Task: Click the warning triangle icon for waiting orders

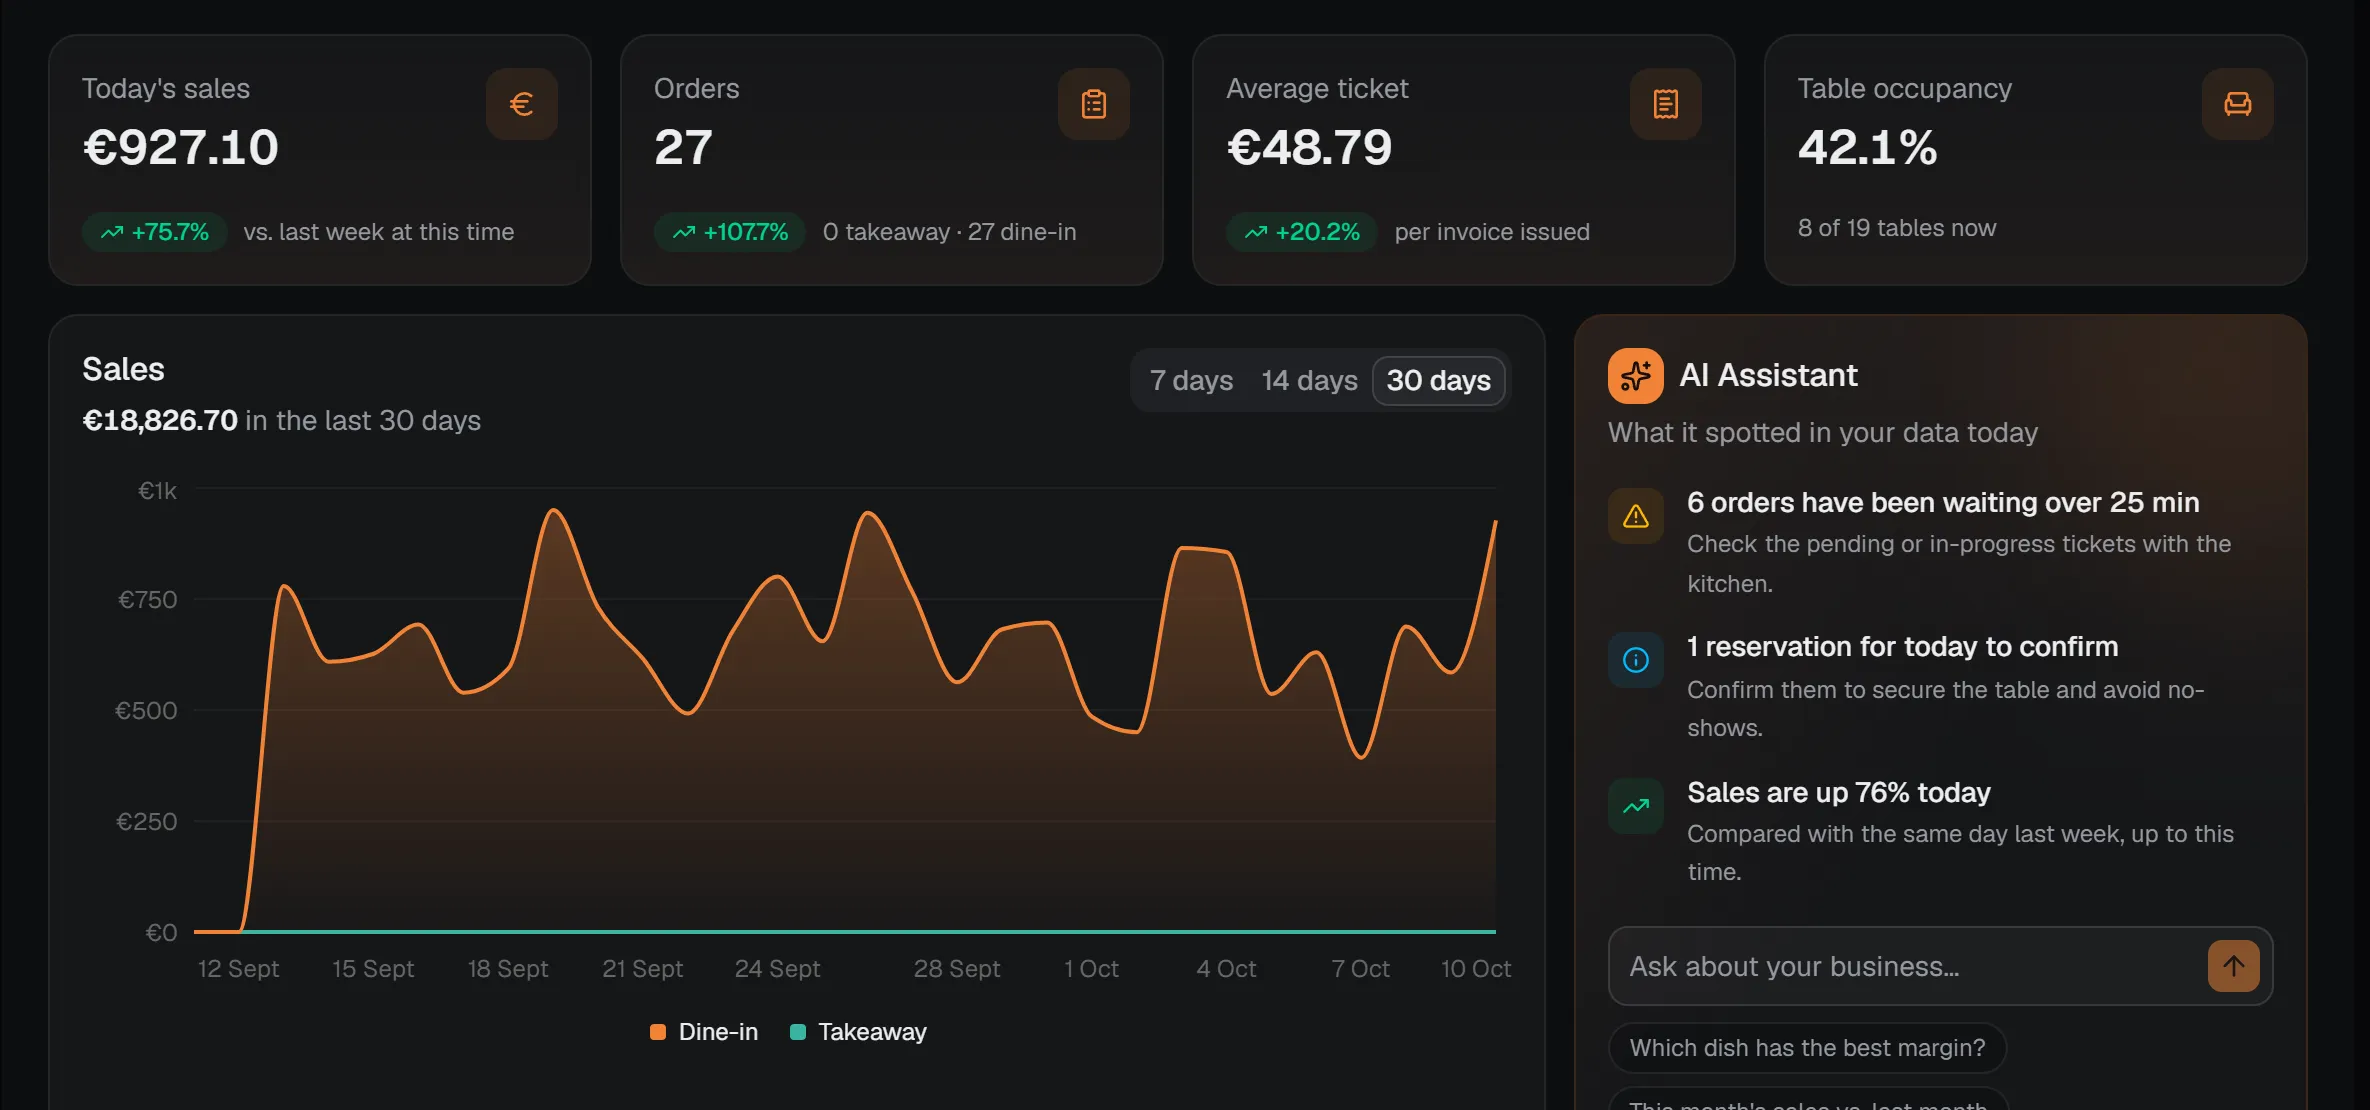Action: (1635, 516)
